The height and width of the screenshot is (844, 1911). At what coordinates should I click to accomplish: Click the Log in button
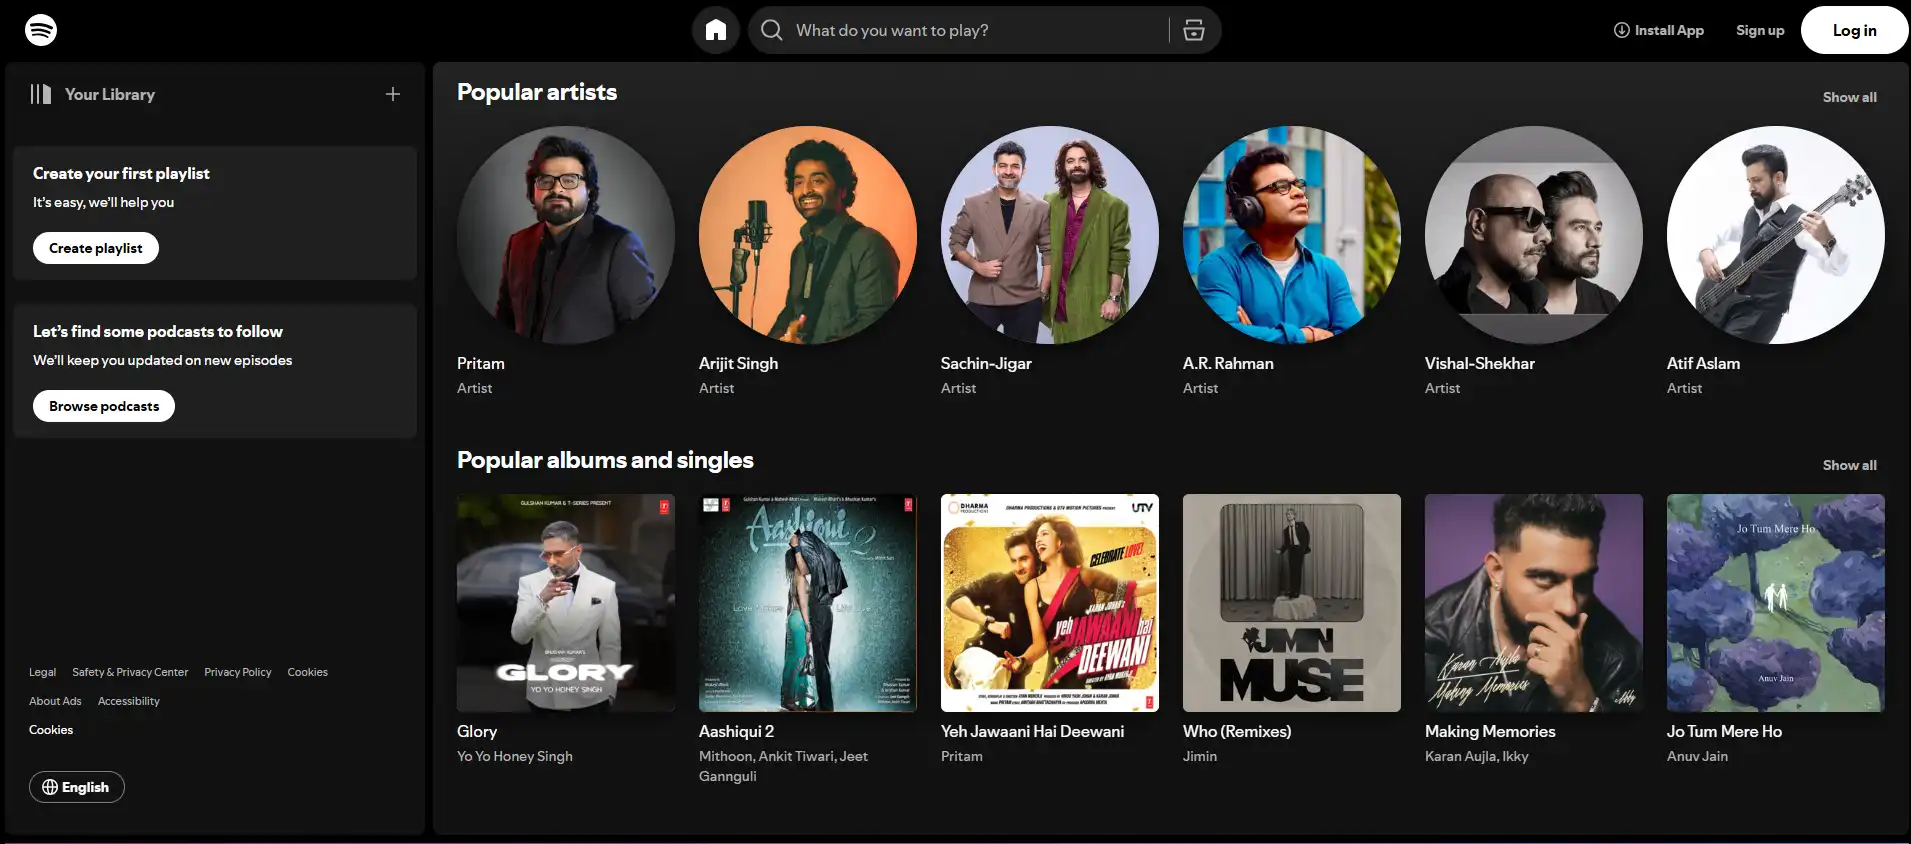click(x=1854, y=30)
